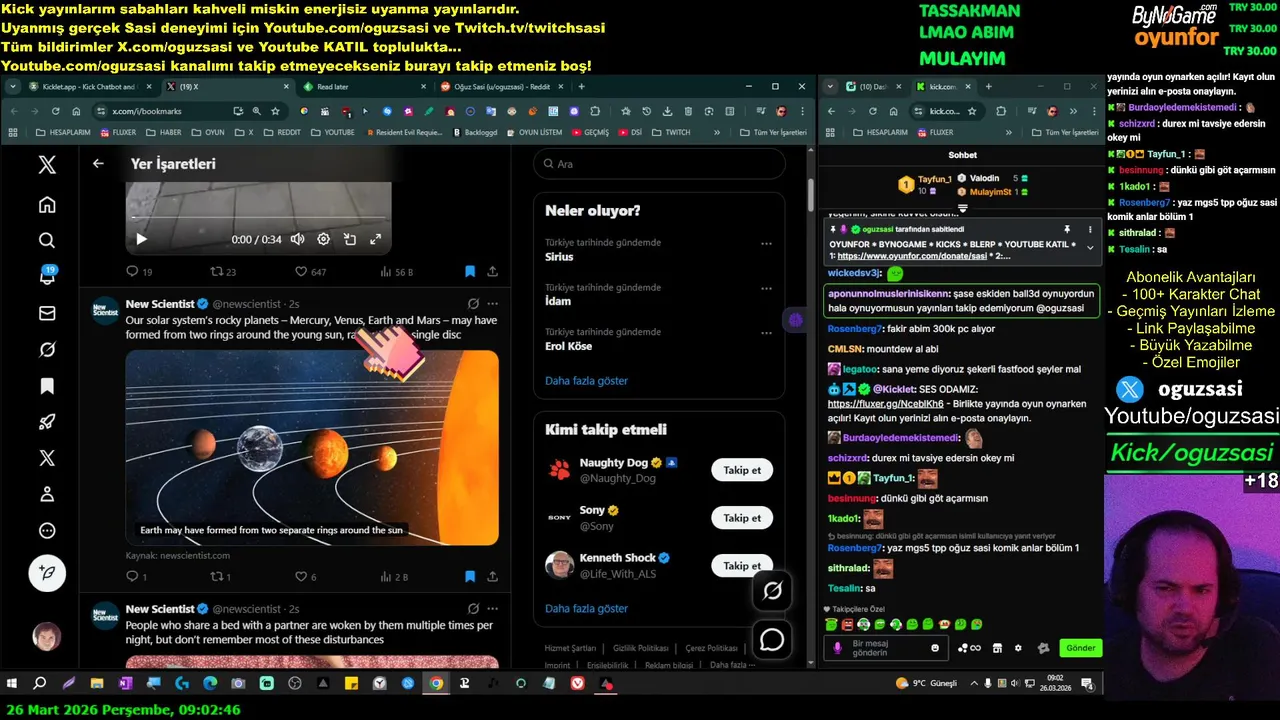Open the YOUTUBE bookmarks folder
1280x720 pixels.
click(x=332, y=132)
